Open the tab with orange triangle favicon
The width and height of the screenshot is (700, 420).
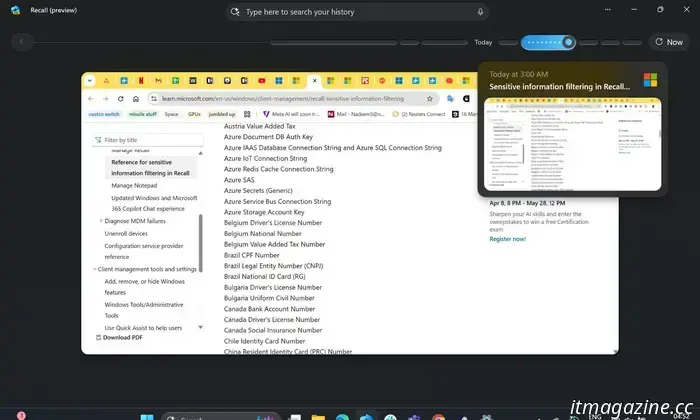(106, 81)
